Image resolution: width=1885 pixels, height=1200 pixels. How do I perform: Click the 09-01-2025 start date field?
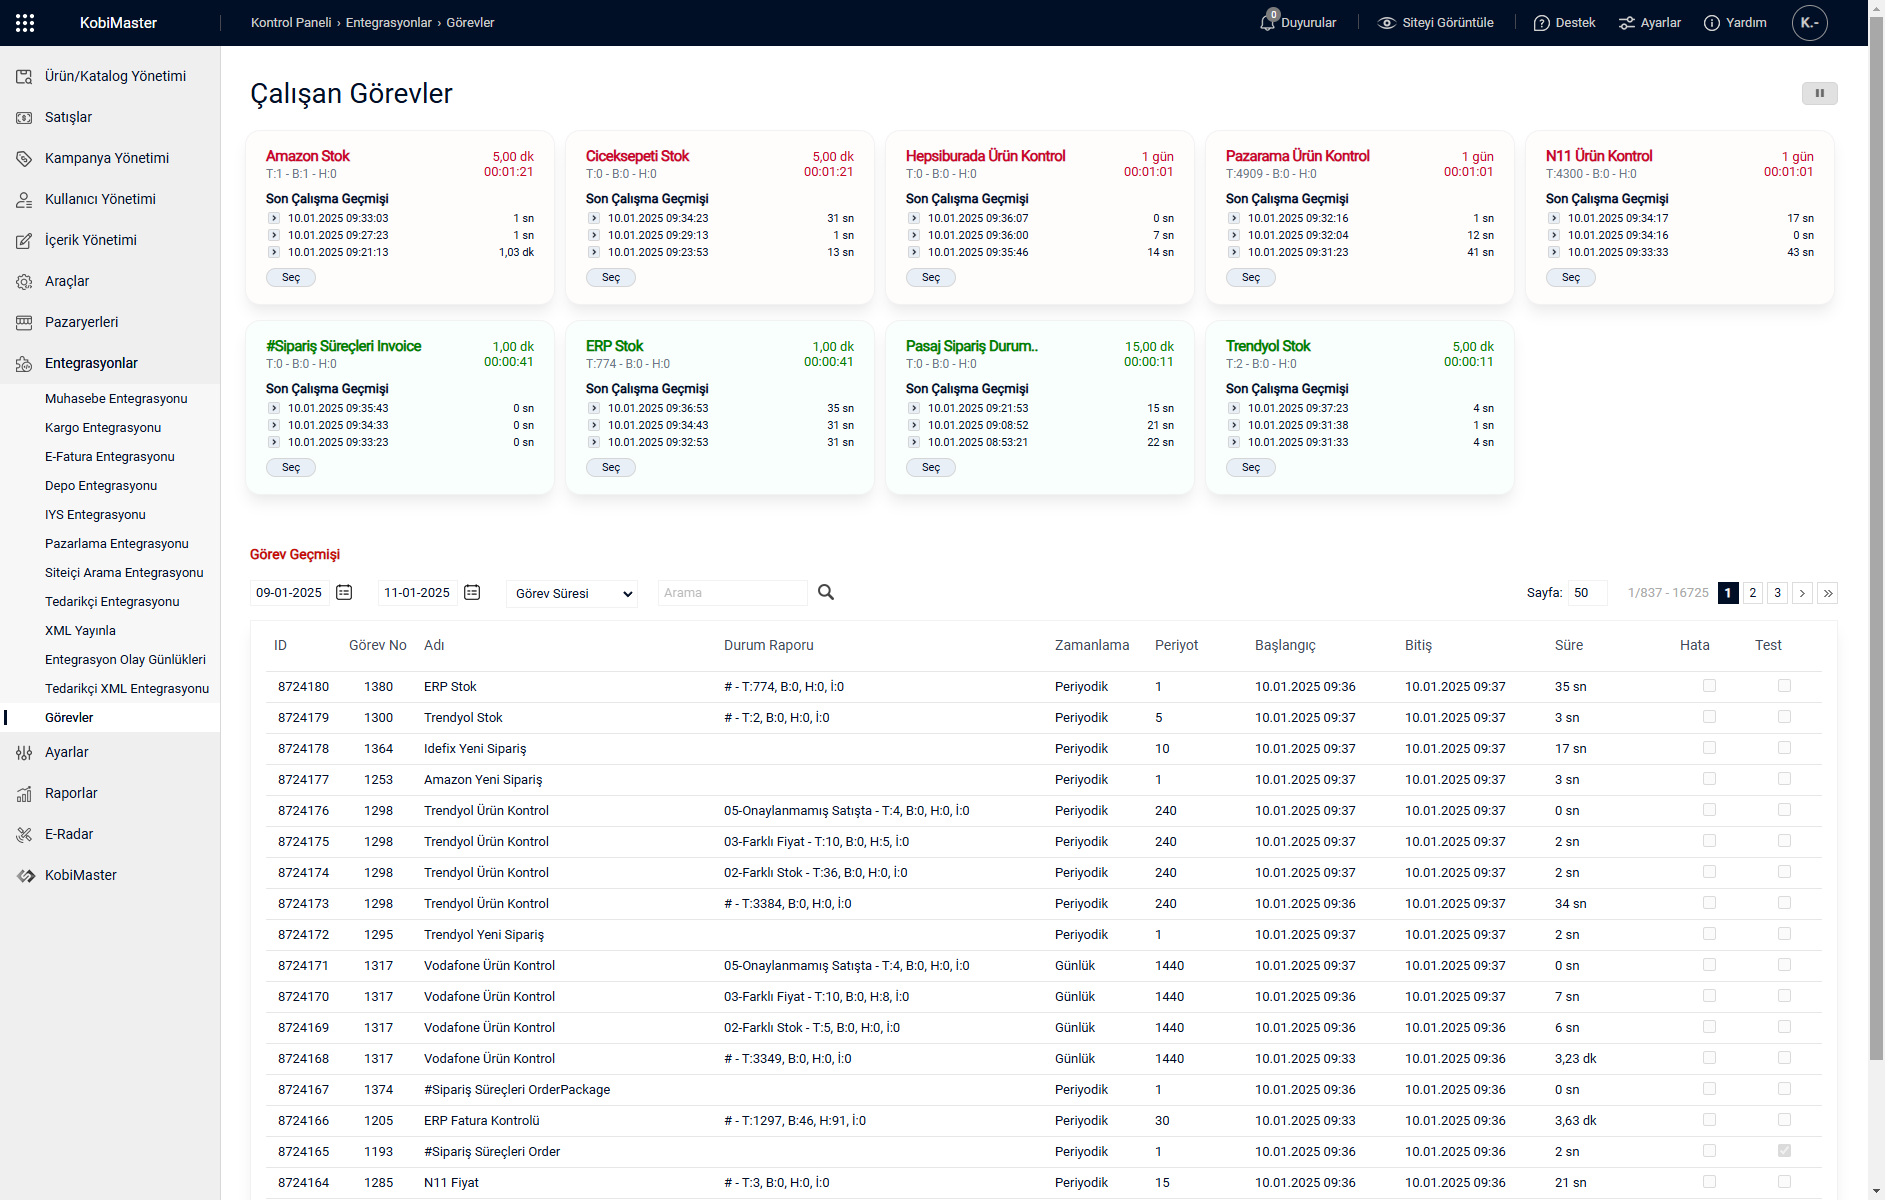pos(290,593)
